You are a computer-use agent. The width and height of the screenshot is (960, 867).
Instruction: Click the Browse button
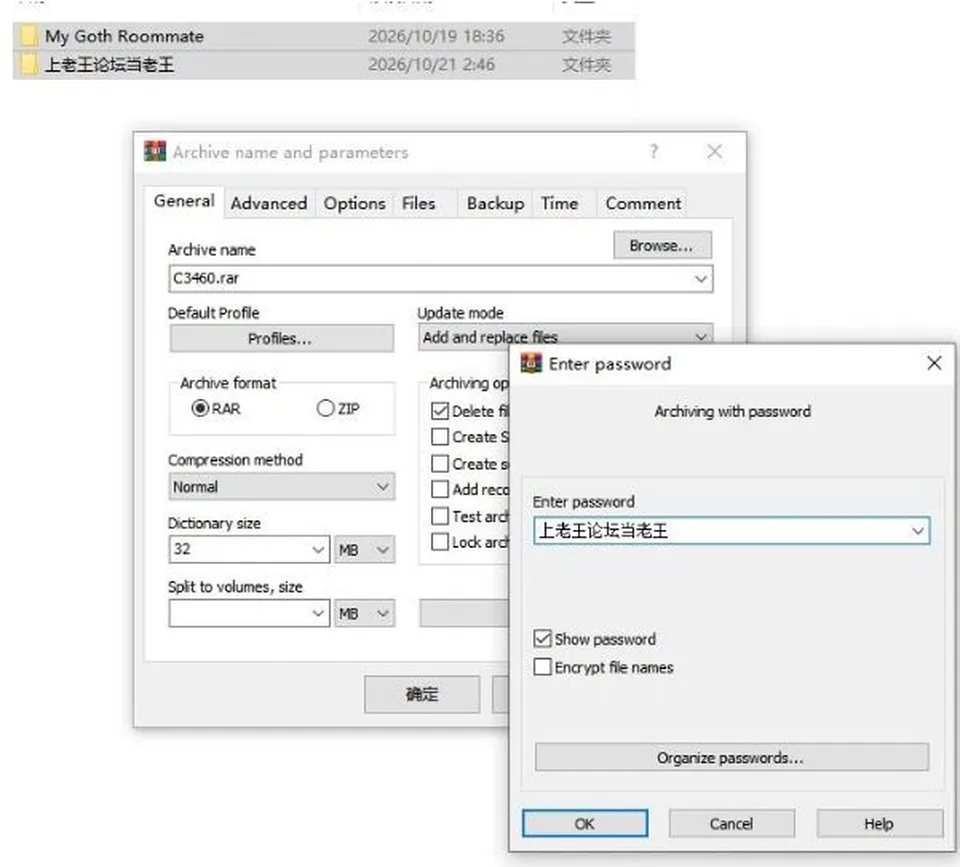pos(662,246)
